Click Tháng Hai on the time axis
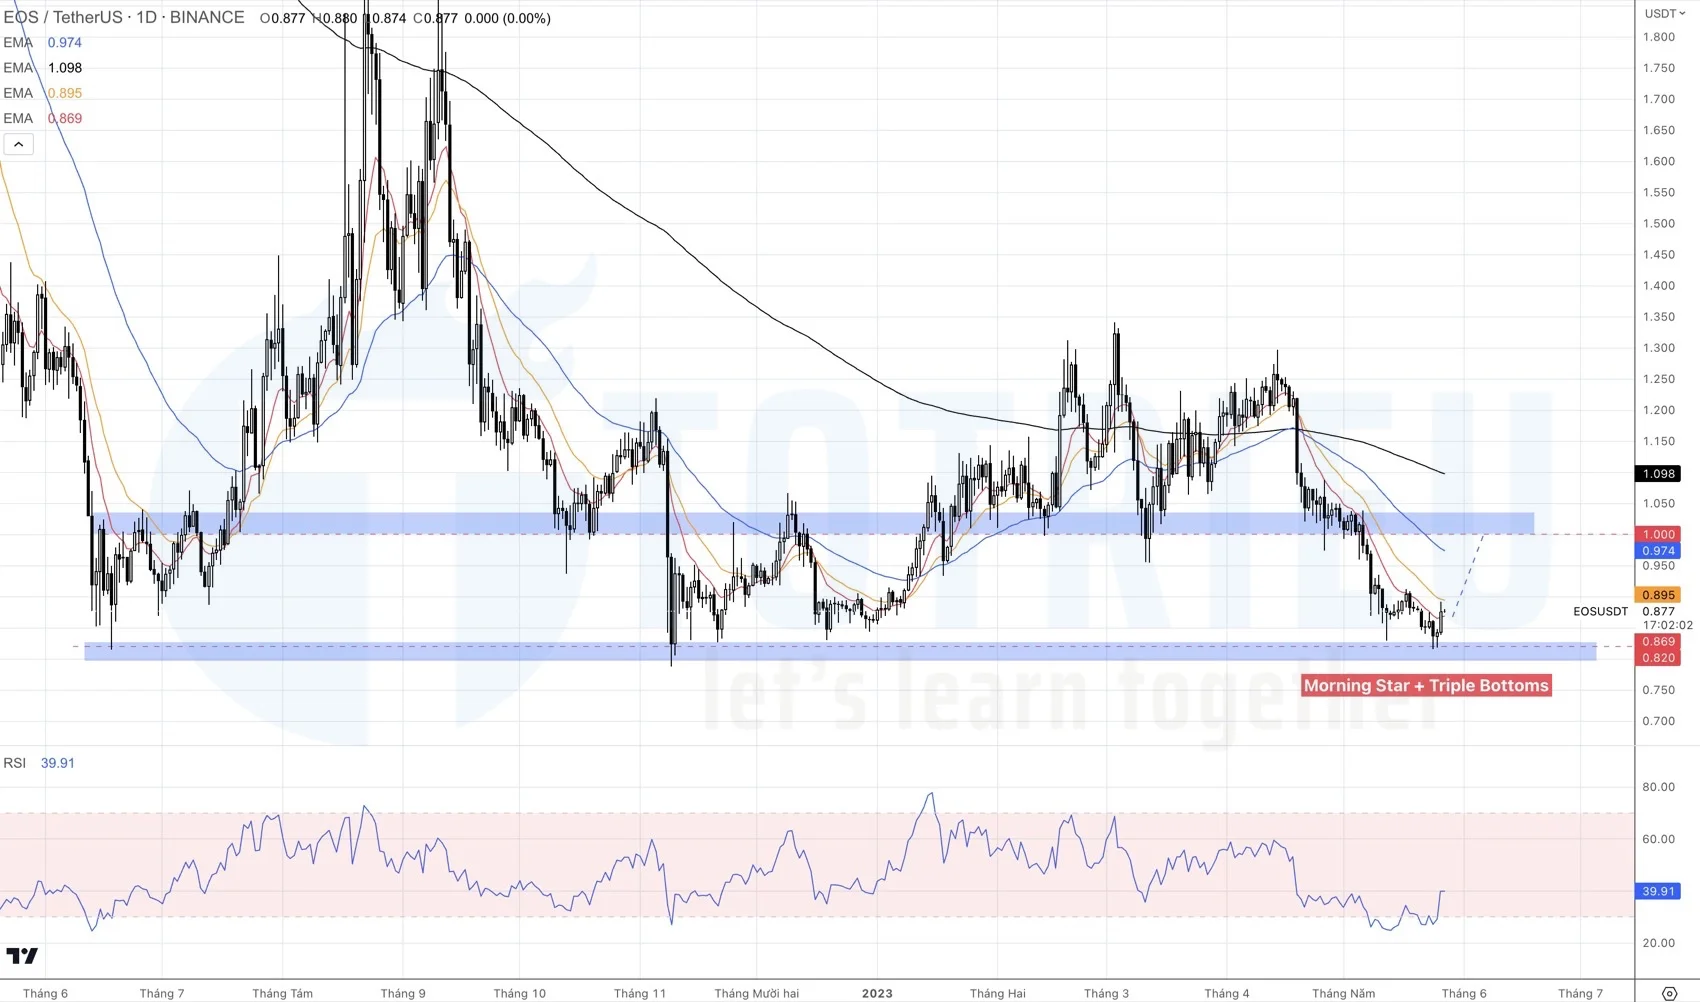This screenshot has width=1700, height=1002. click(998, 993)
